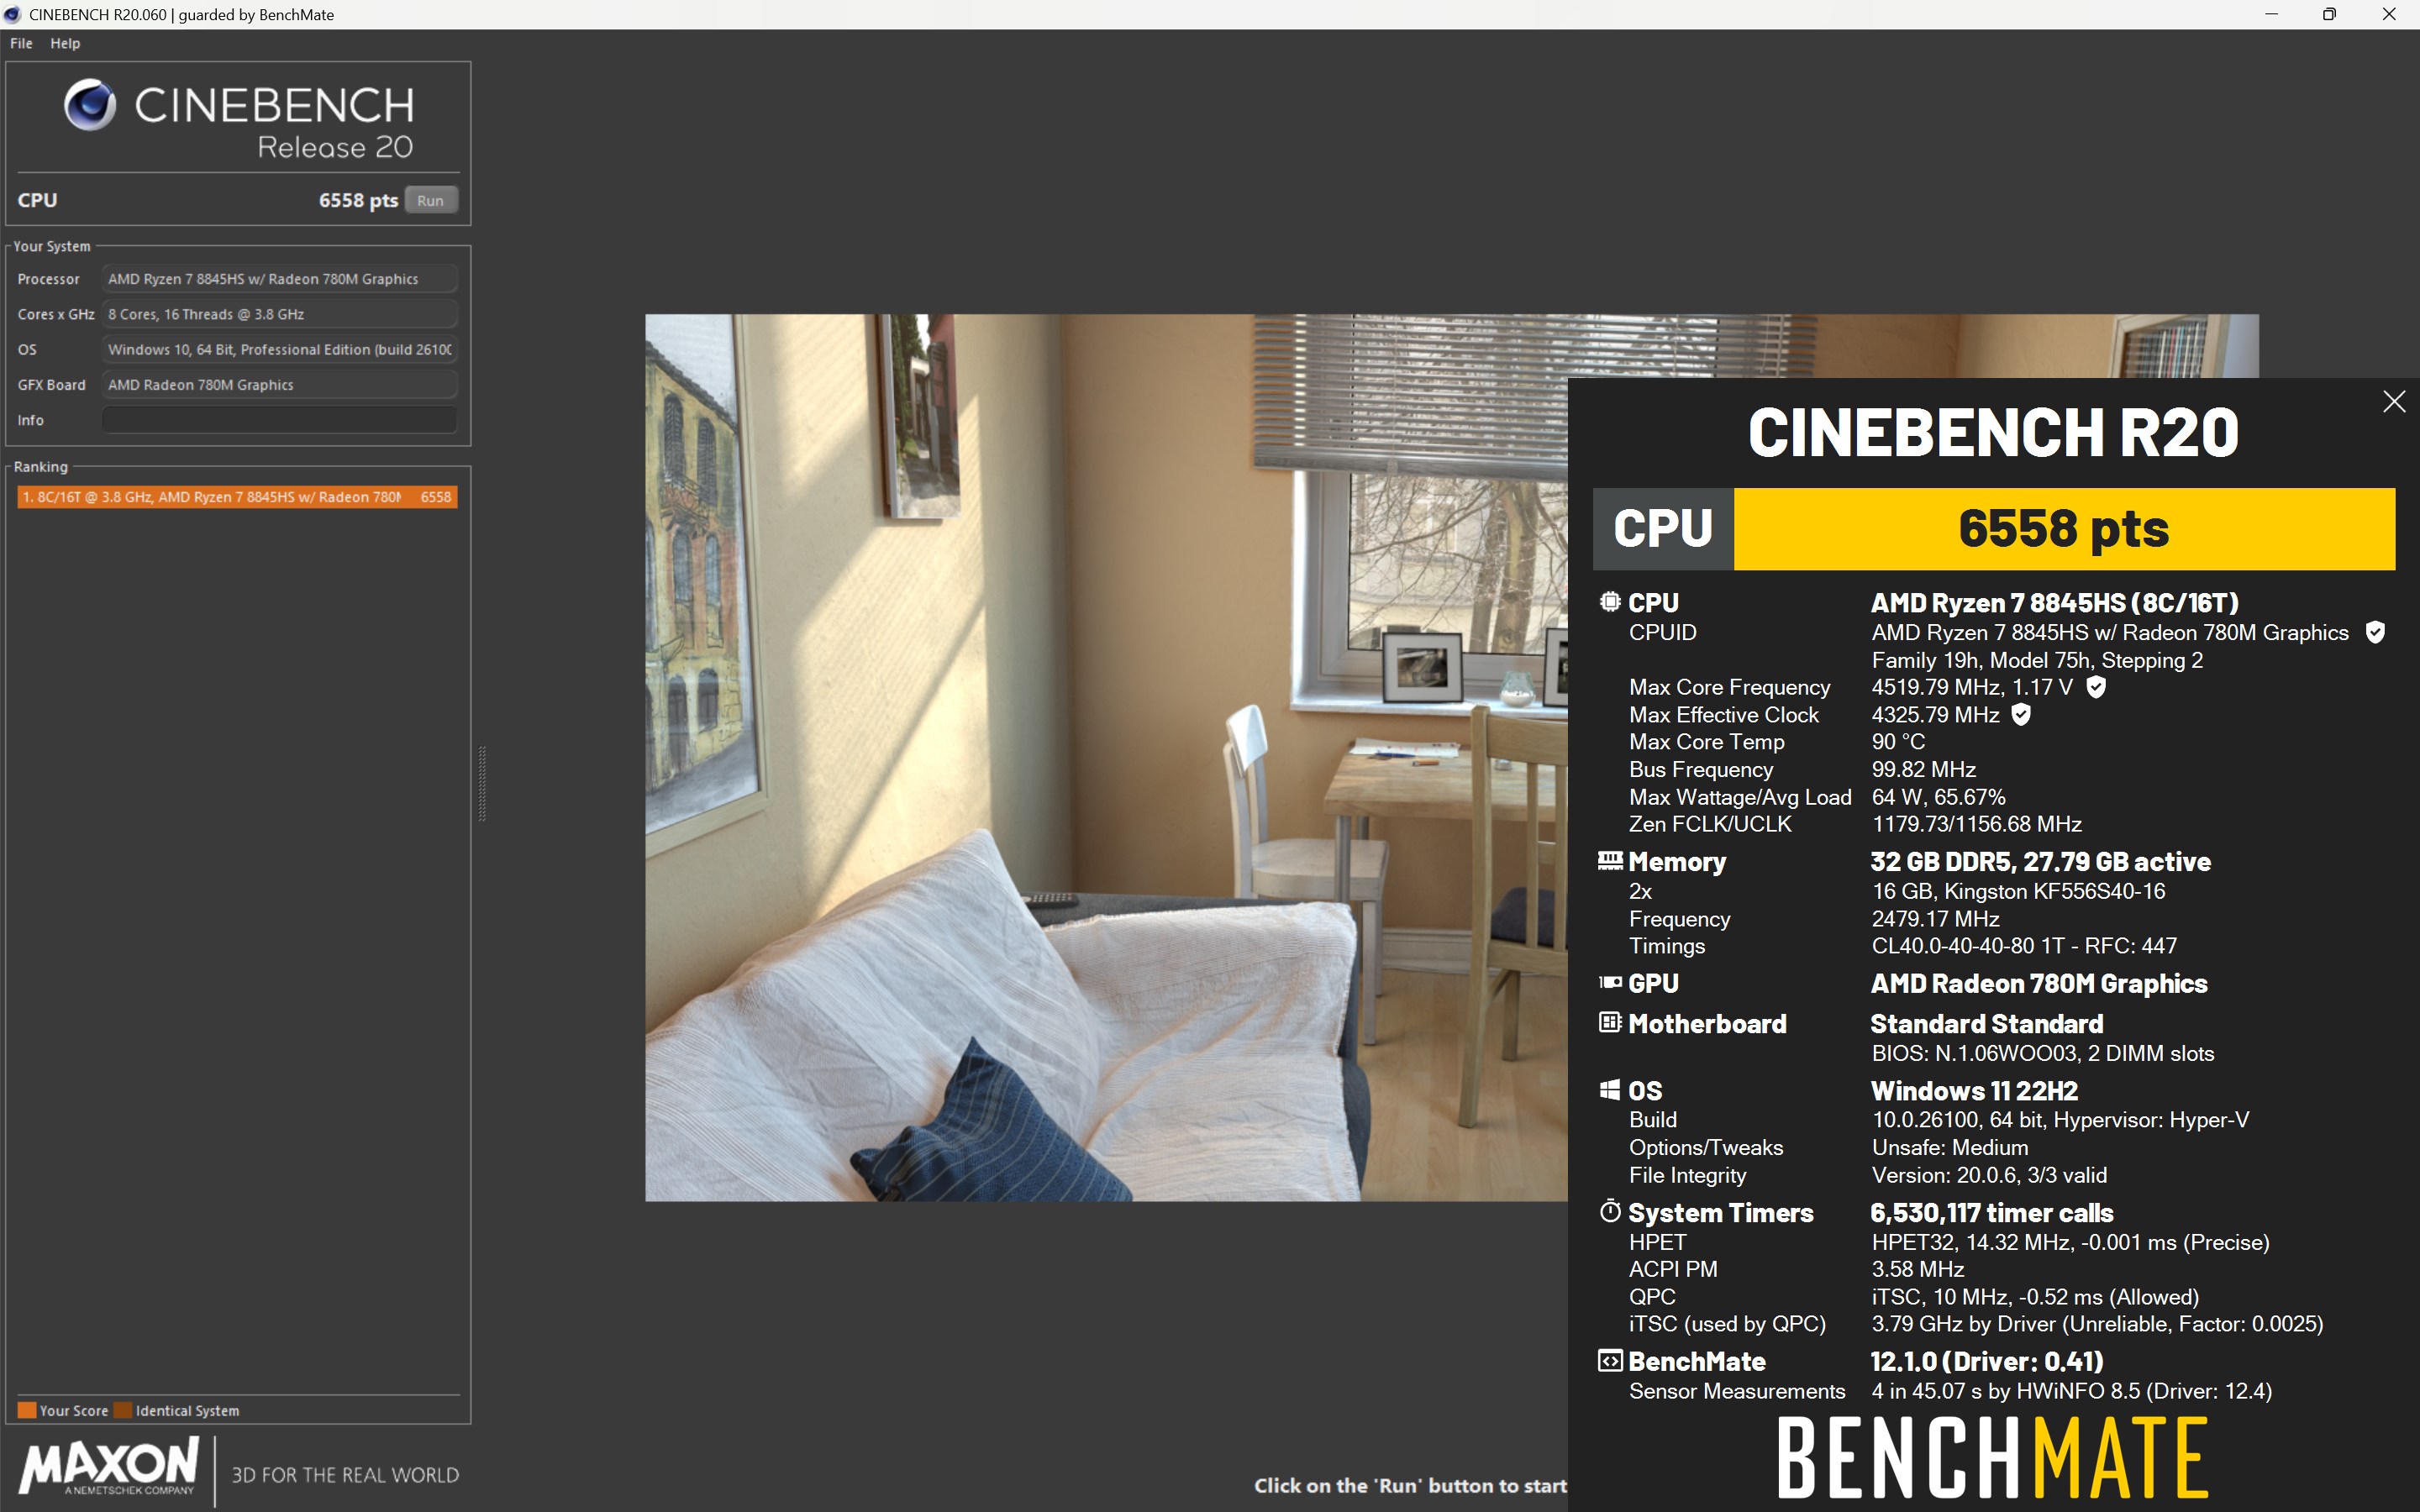Click 'Family 19h, Model 75h, Stepping 2' text
Viewport: 2420px width, 1512px height.
[2037, 660]
